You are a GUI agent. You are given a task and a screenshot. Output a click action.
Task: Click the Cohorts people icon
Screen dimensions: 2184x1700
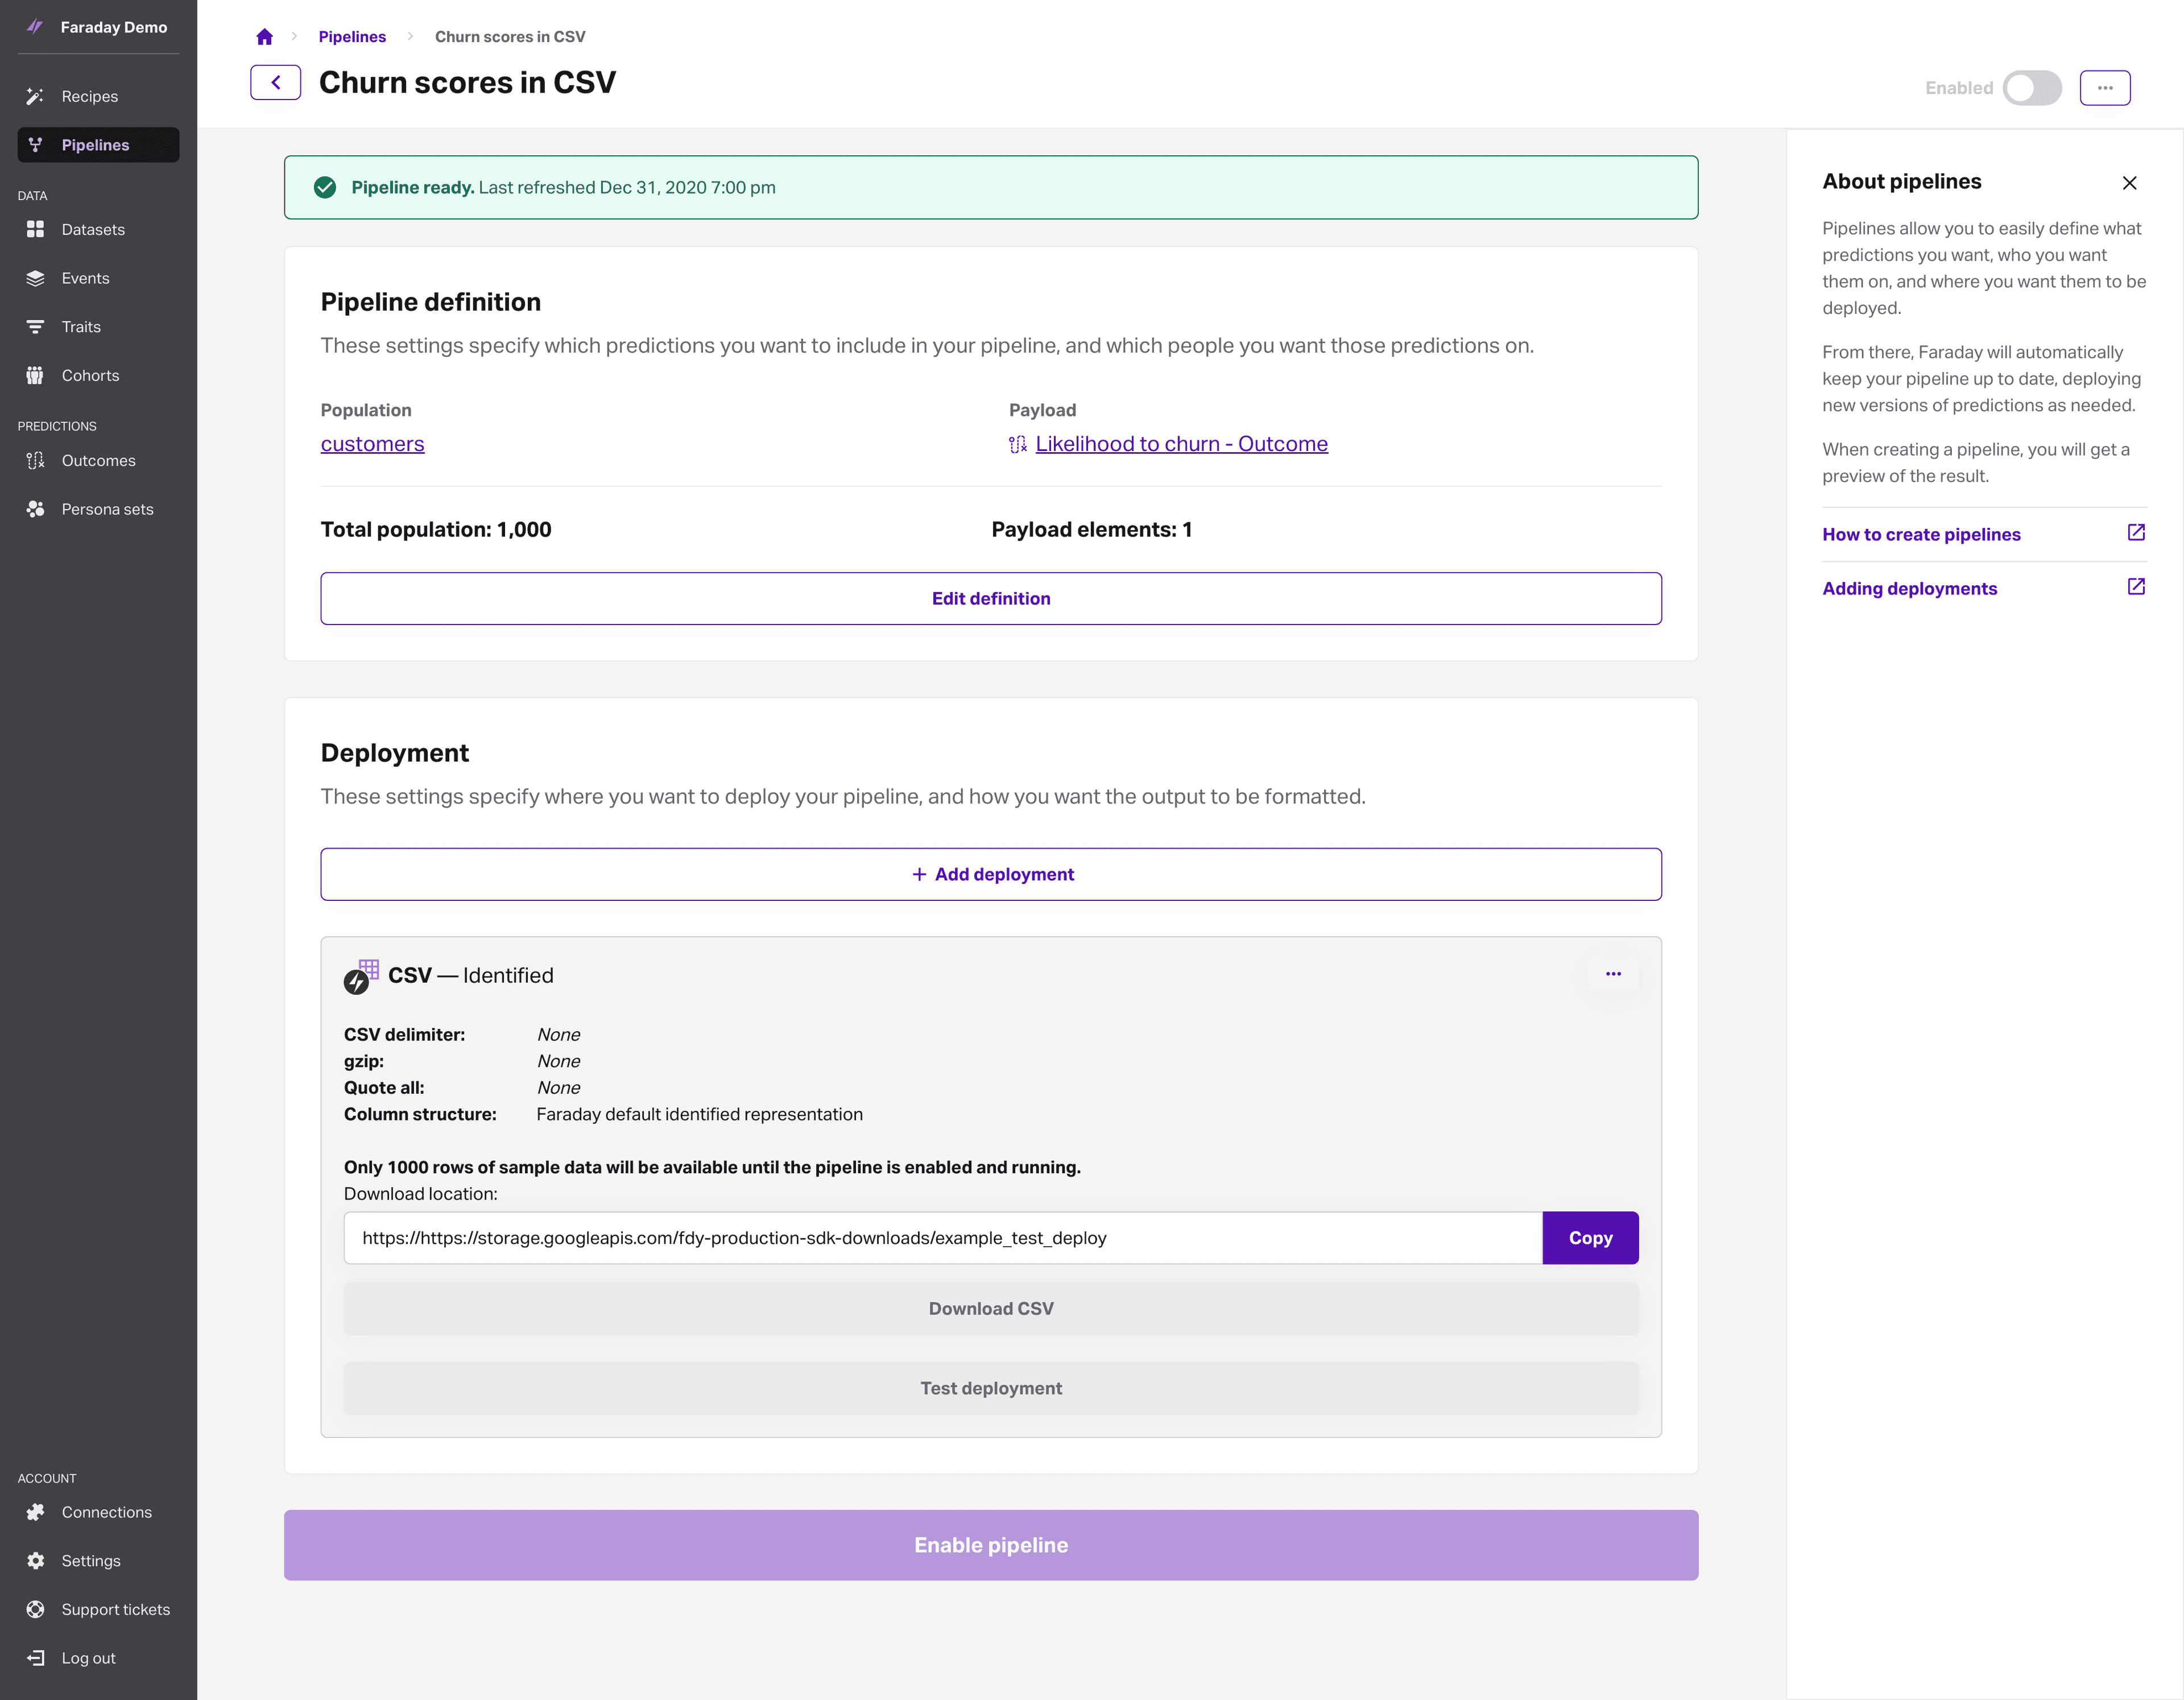pyautogui.click(x=36, y=376)
